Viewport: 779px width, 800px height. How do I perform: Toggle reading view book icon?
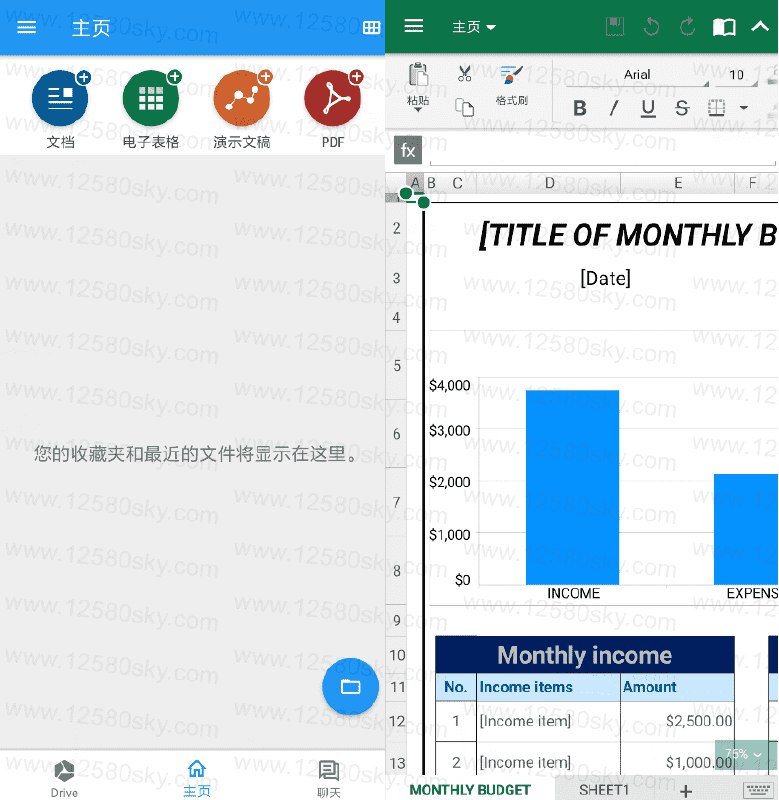[x=724, y=27]
